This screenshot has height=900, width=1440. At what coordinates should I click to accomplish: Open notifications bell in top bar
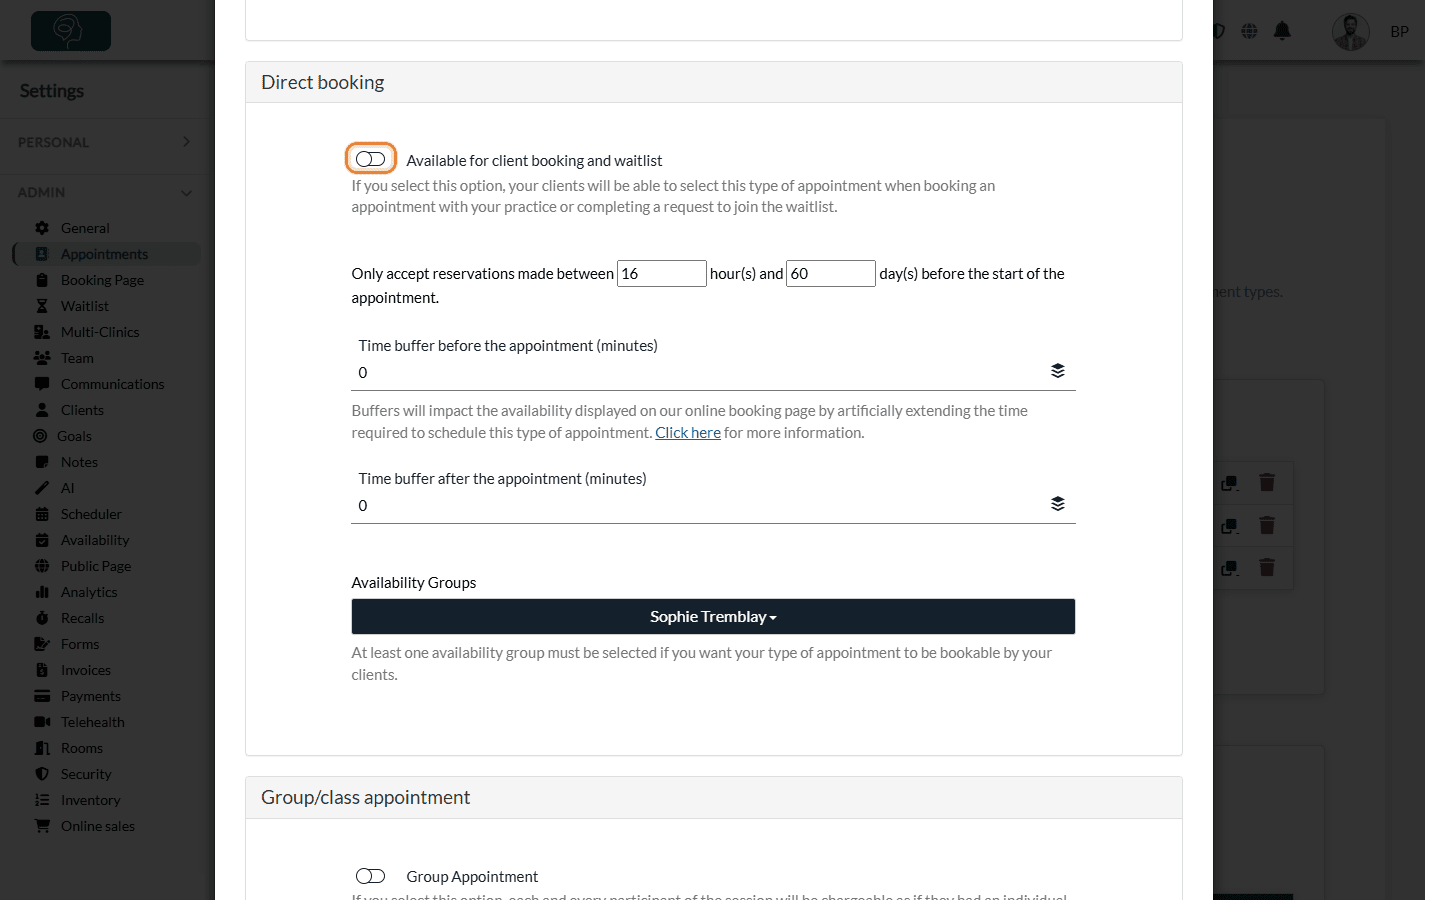point(1282,31)
